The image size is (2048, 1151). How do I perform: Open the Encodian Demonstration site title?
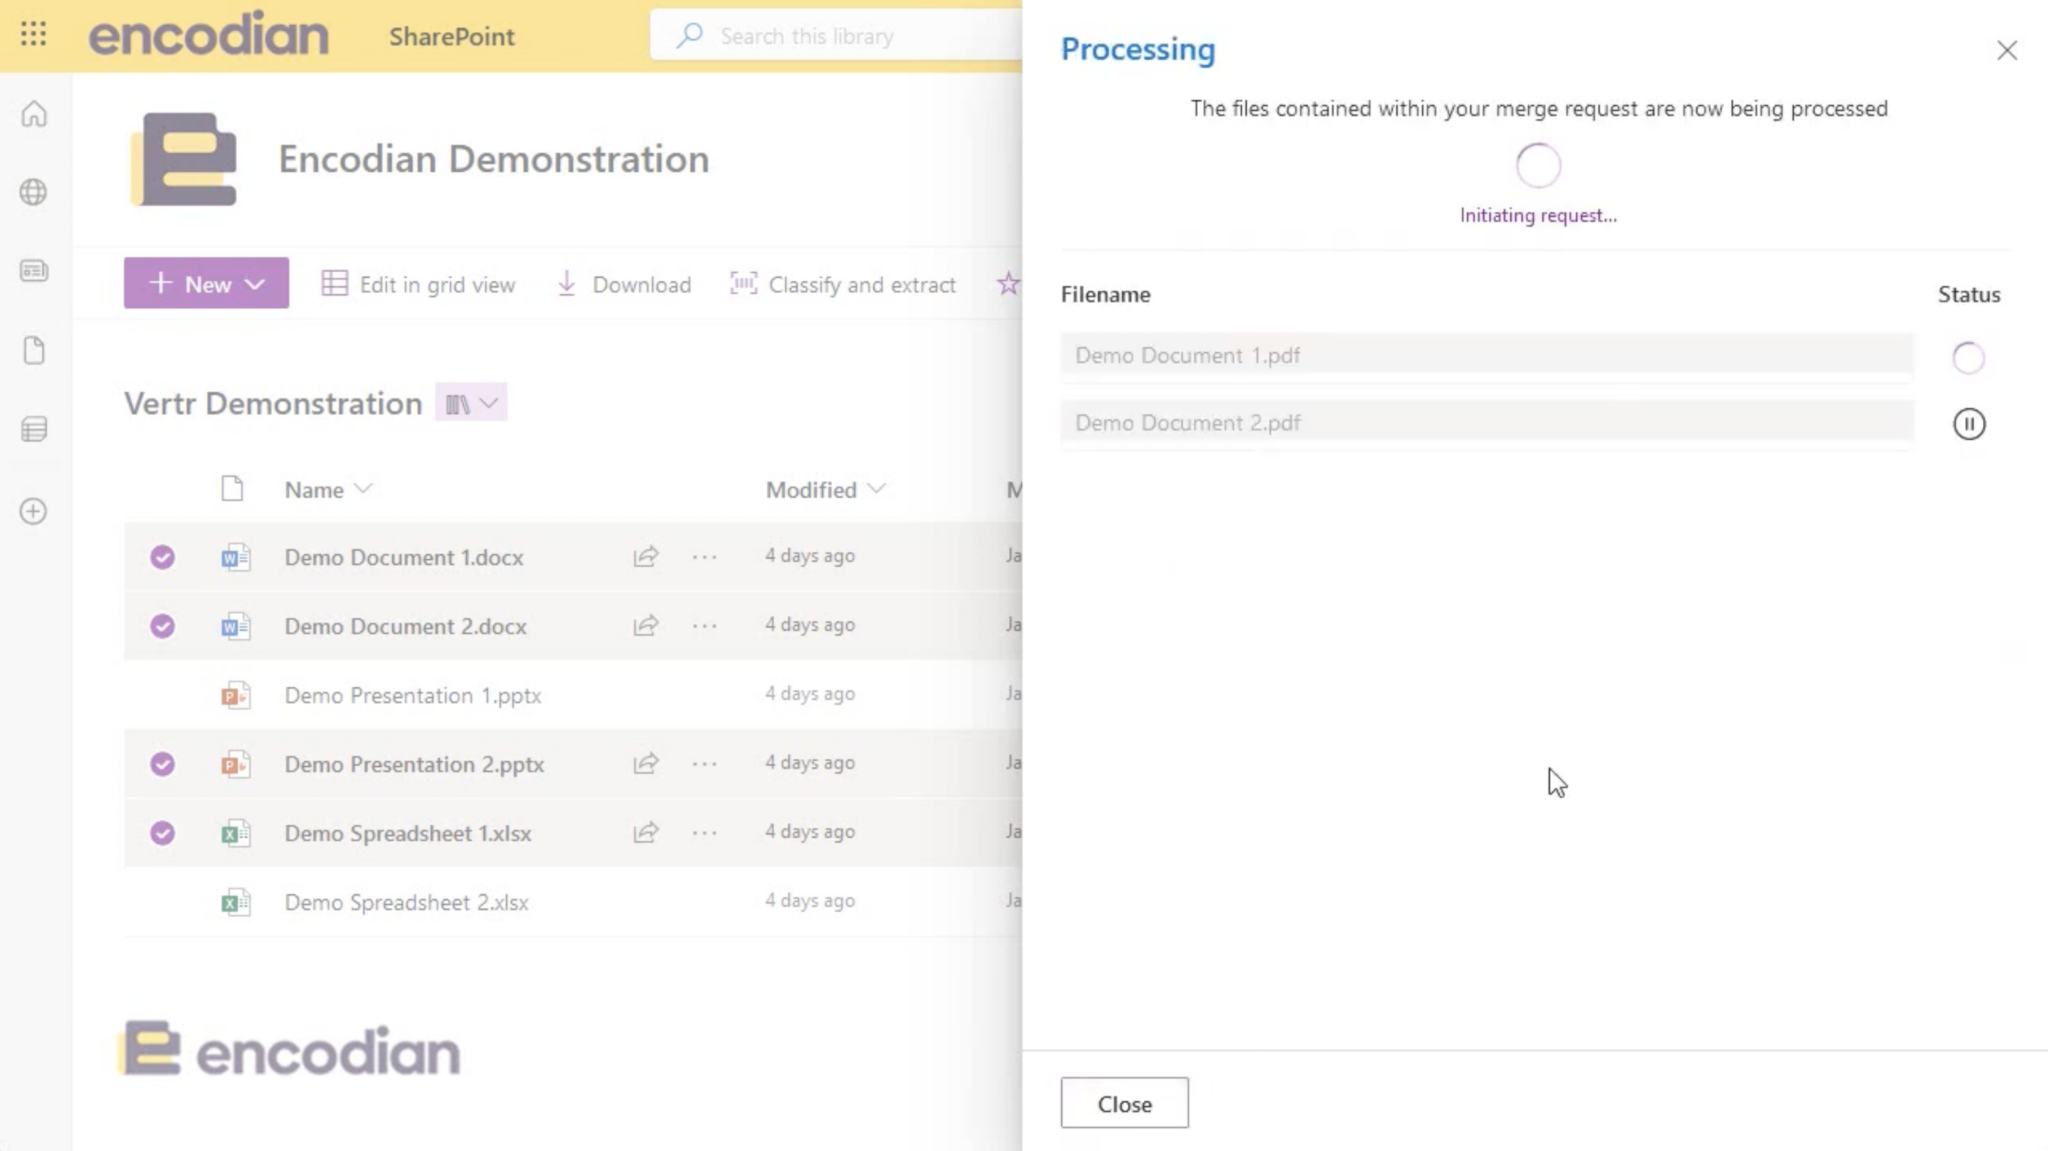pos(494,159)
